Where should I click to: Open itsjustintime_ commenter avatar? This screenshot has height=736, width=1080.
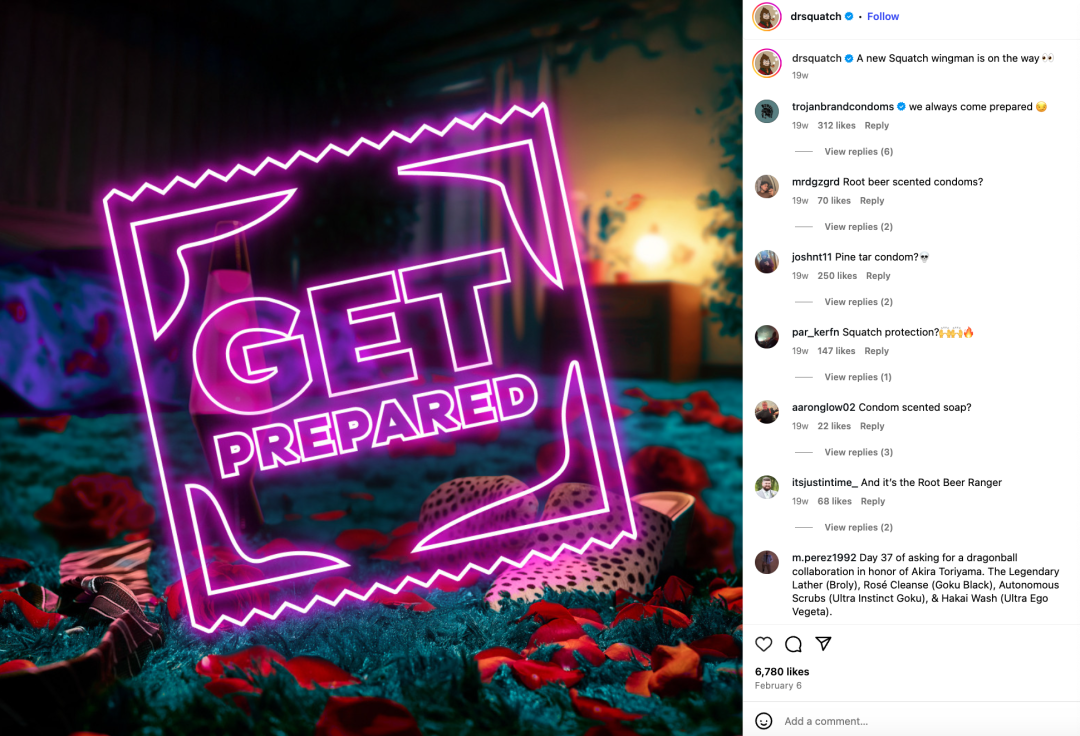pyautogui.click(x=767, y=487)
